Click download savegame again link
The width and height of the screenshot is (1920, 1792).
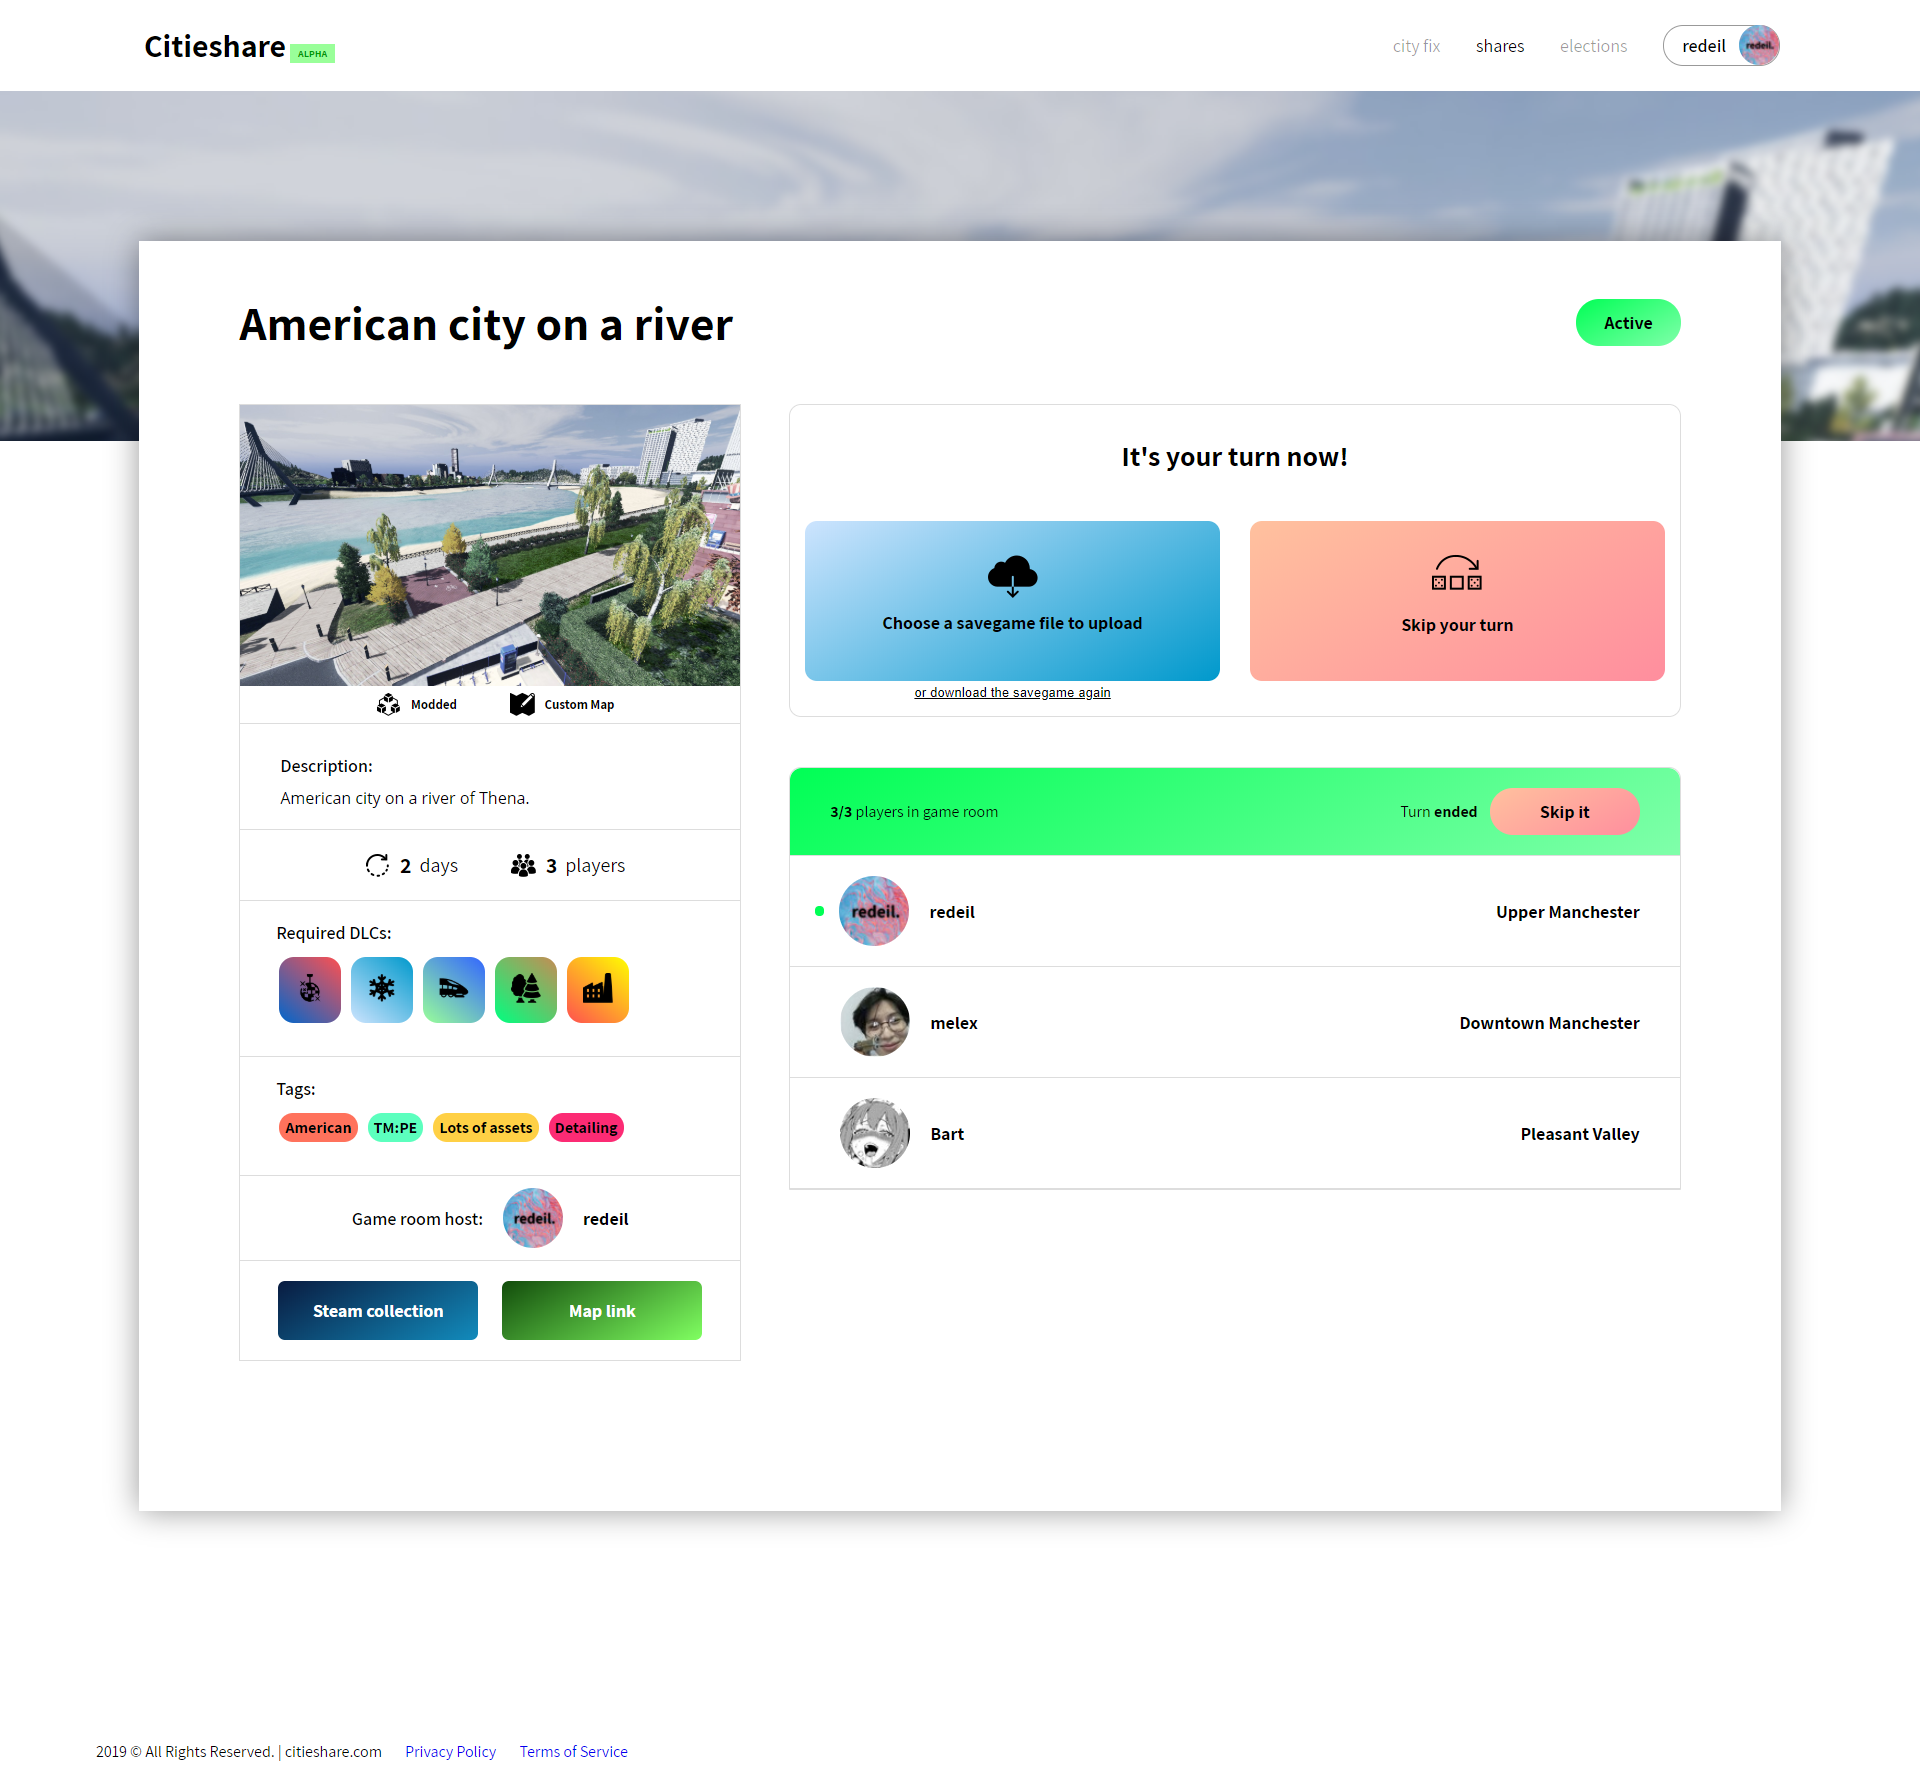click(1011, 692)
